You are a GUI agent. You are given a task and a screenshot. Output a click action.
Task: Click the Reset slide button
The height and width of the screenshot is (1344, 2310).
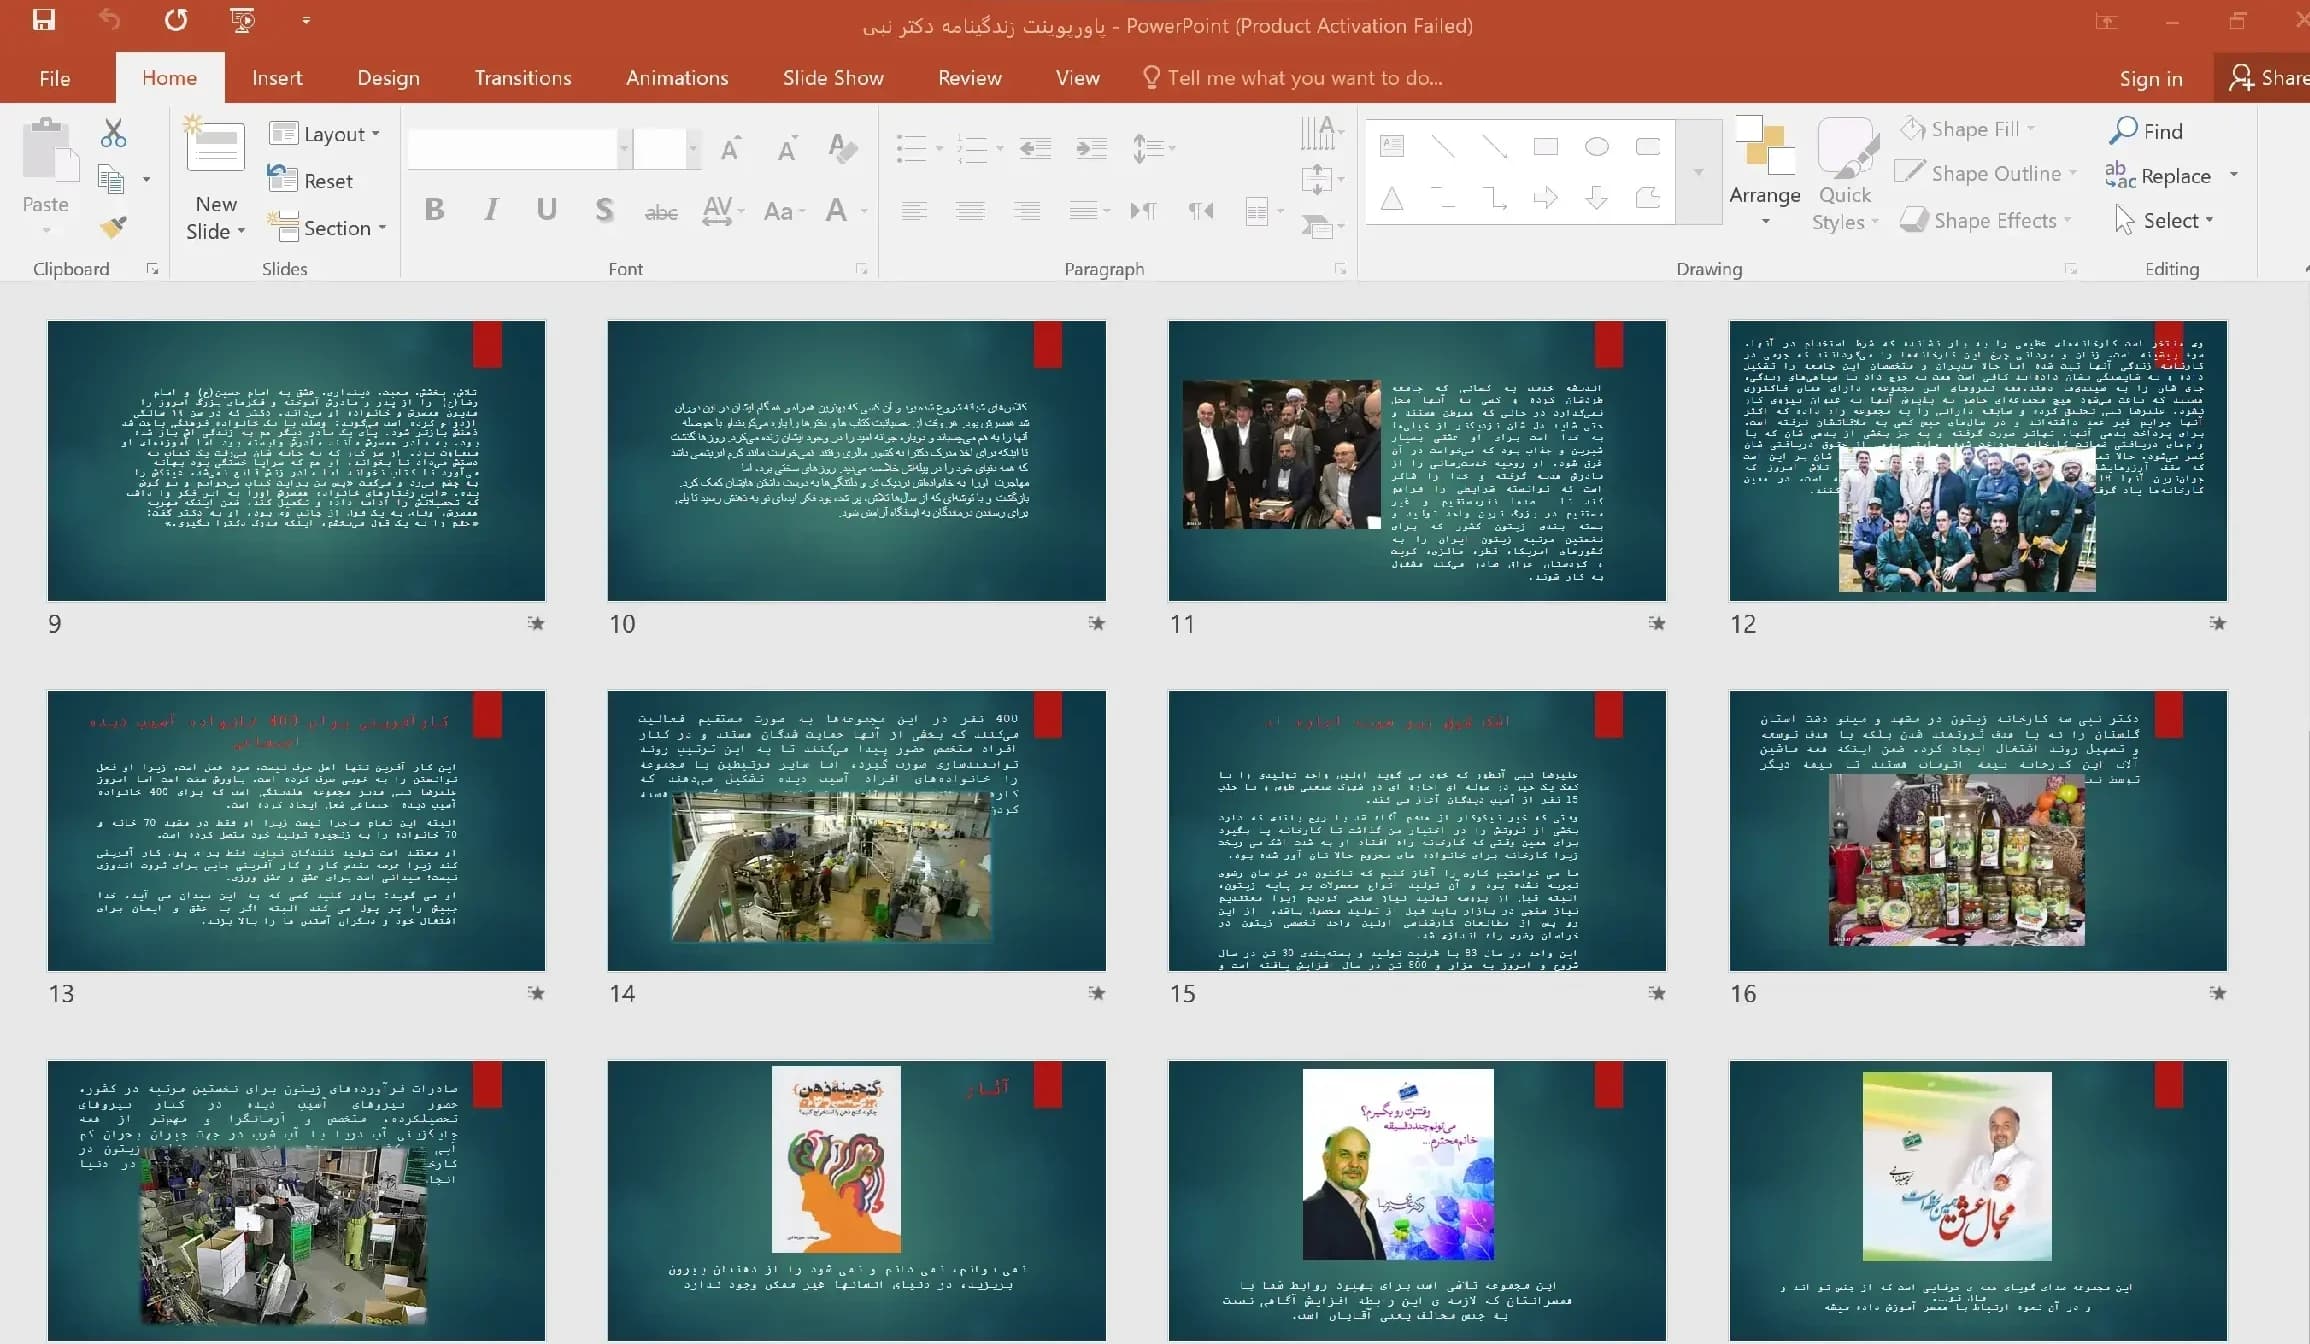click(x=311, y=180)
